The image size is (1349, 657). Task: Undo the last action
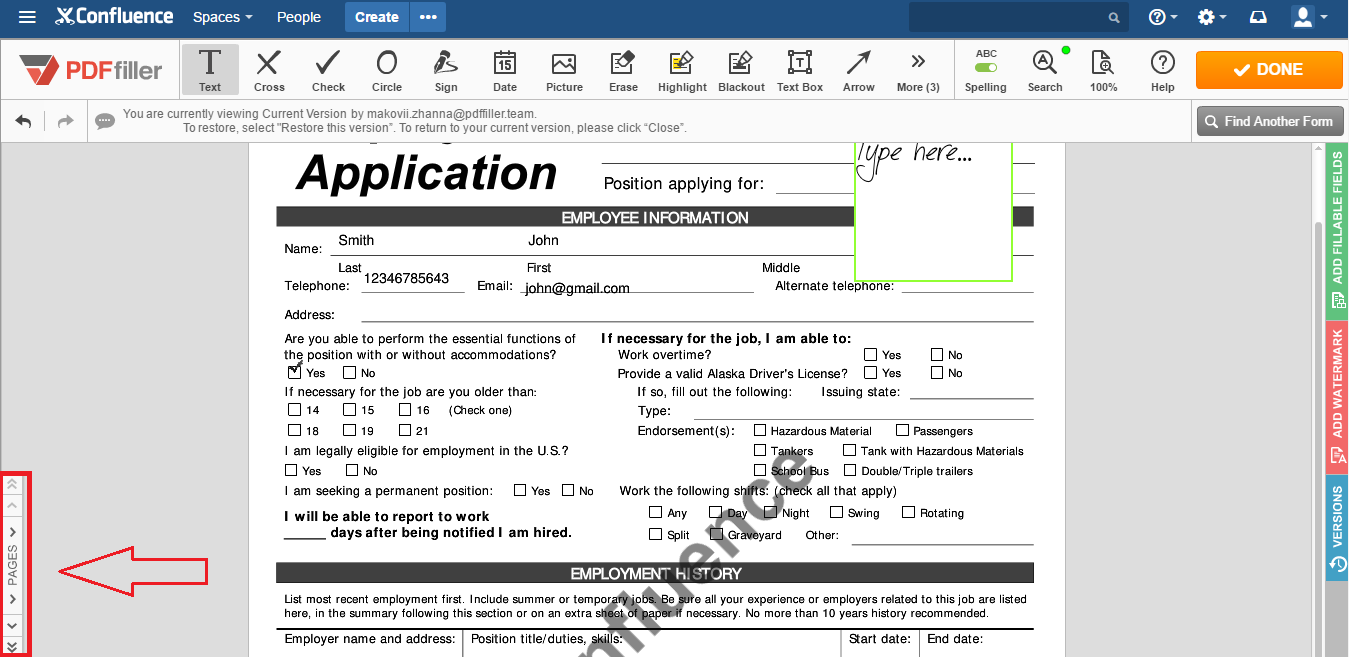pos(23,121)
